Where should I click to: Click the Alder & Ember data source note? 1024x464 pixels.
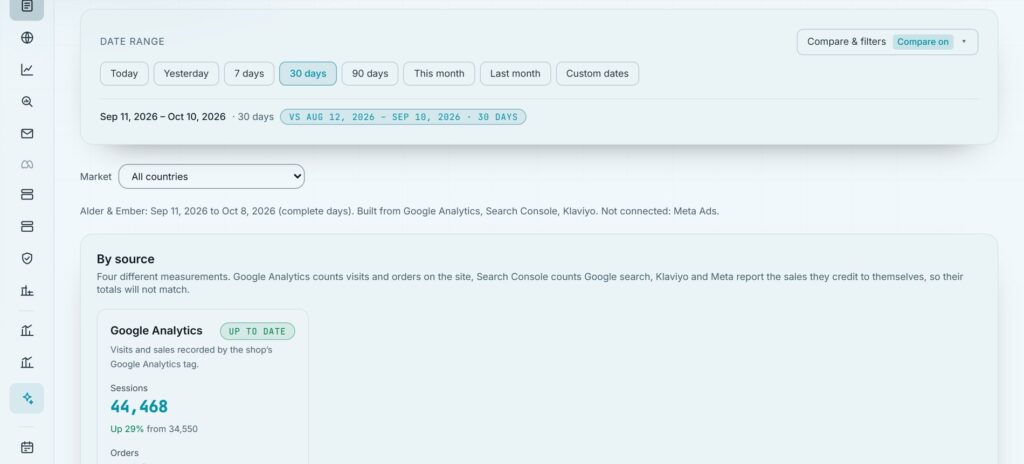tap(399, 211)
